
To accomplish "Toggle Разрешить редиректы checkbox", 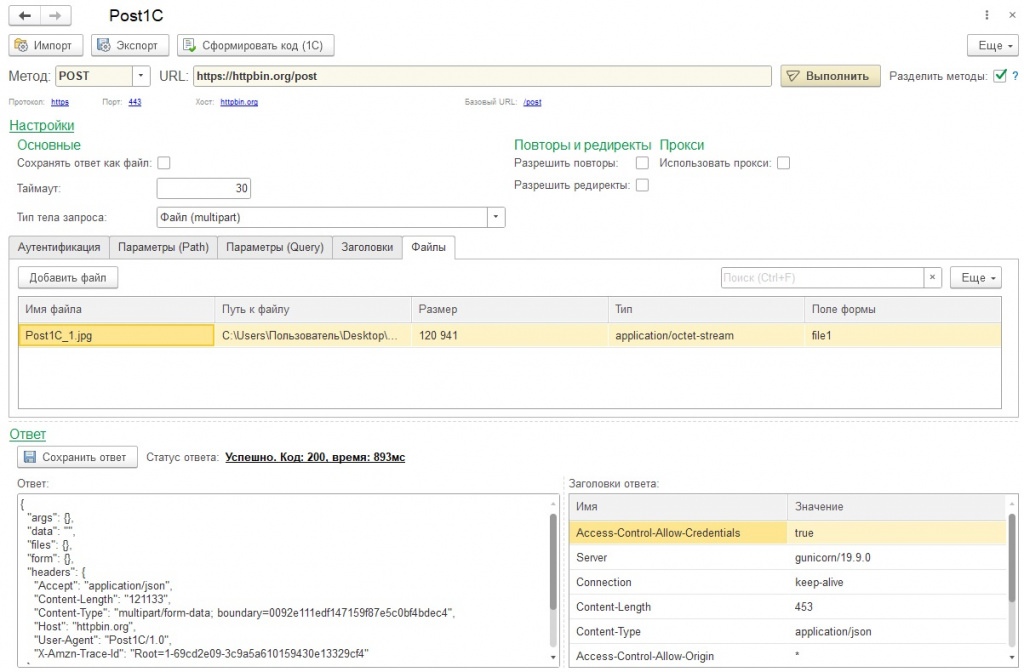I will point(643,185).
